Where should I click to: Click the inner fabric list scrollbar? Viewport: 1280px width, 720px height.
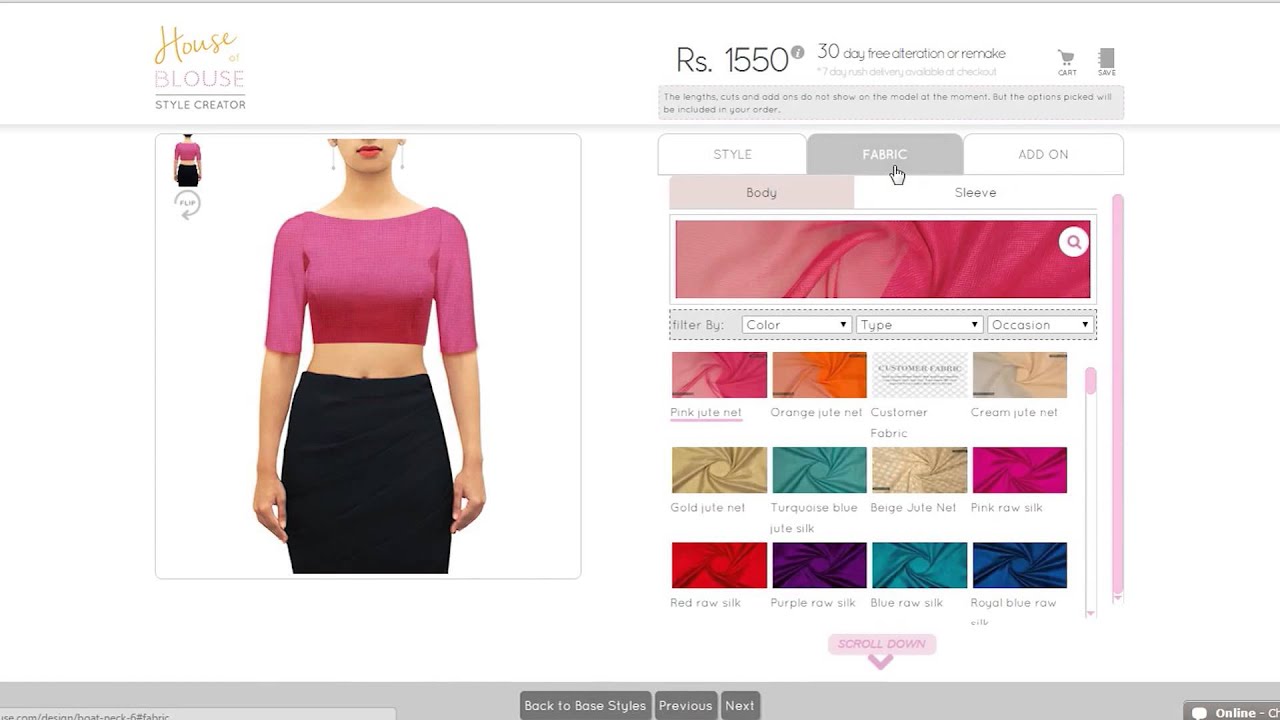click(1090, 381)
